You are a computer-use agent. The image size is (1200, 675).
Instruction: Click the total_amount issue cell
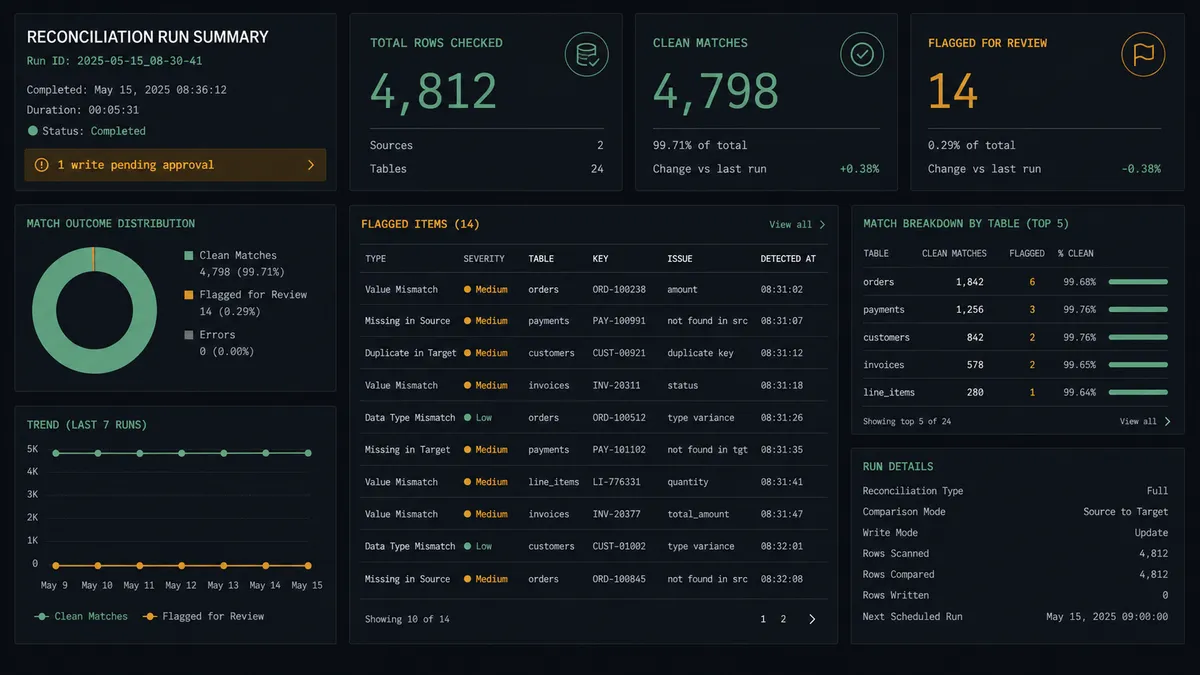698,514
